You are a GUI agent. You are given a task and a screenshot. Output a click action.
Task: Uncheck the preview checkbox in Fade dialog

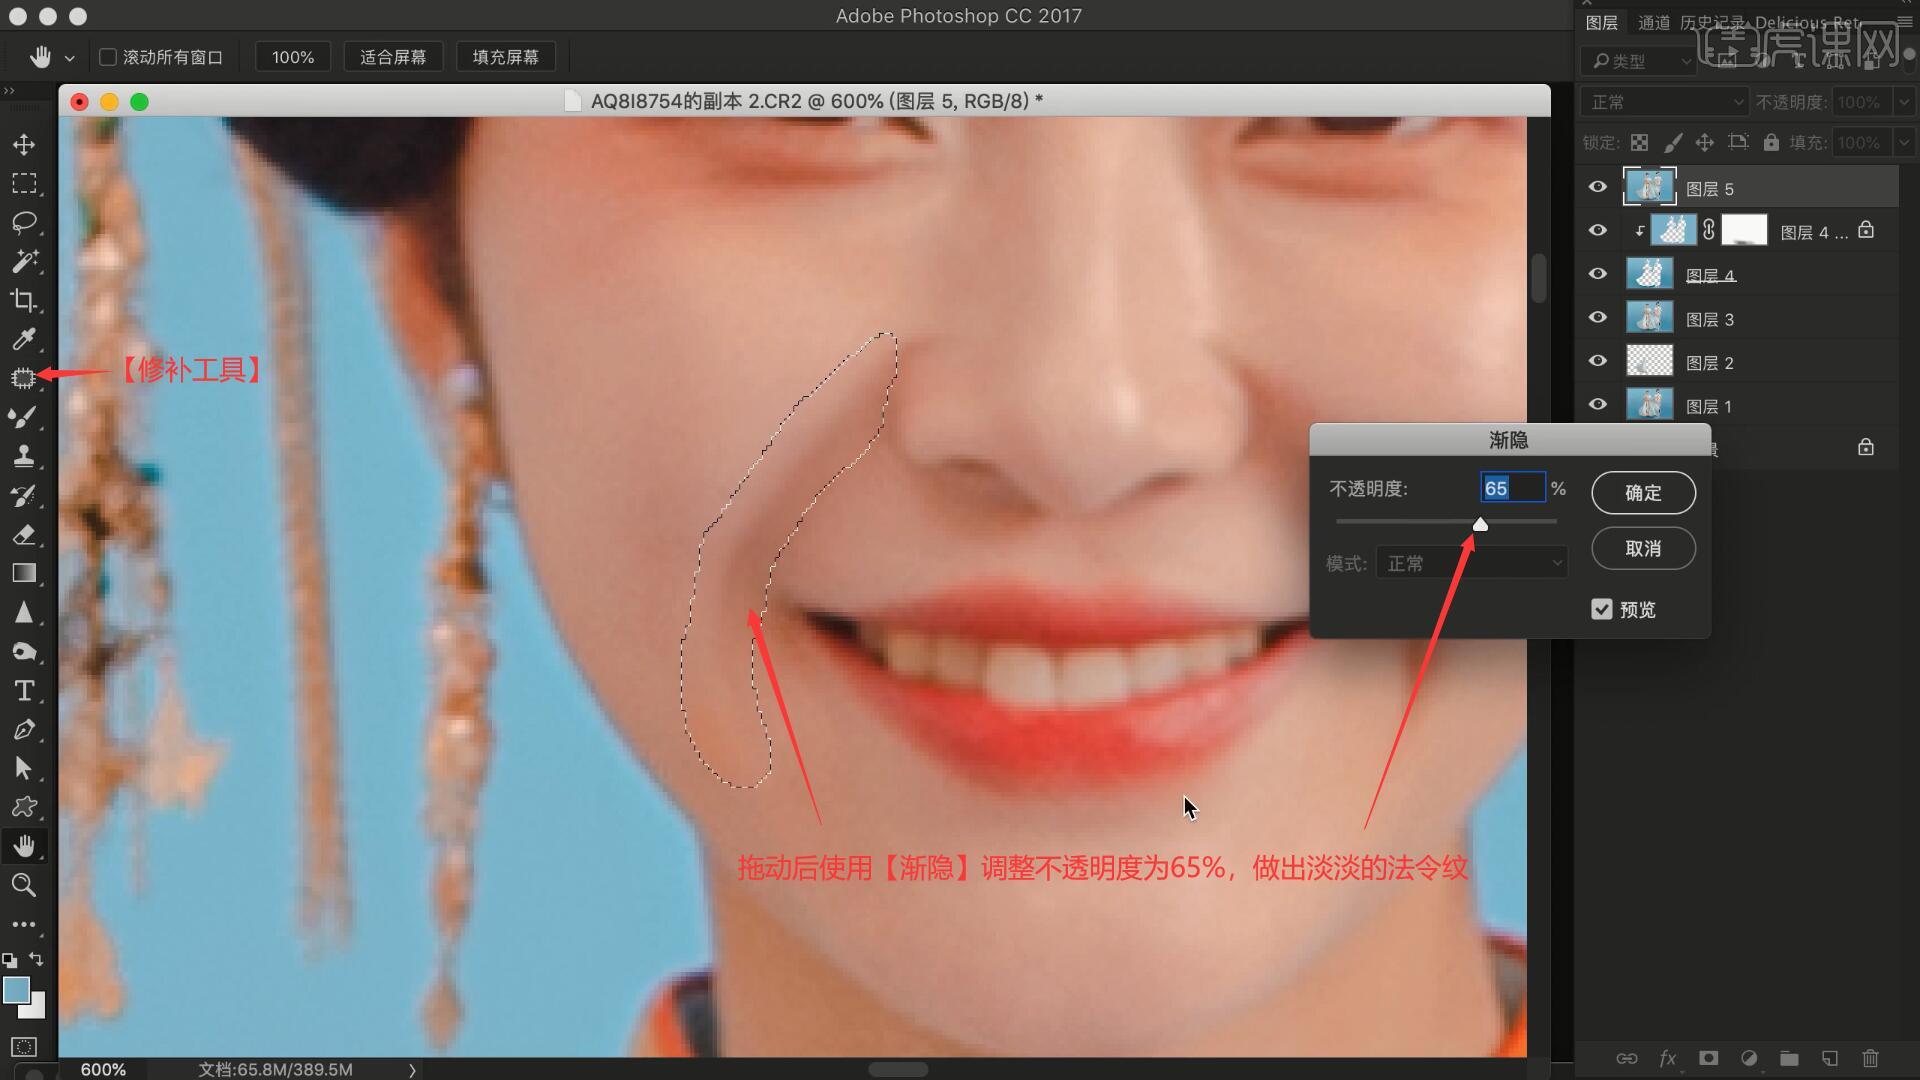1602,609
